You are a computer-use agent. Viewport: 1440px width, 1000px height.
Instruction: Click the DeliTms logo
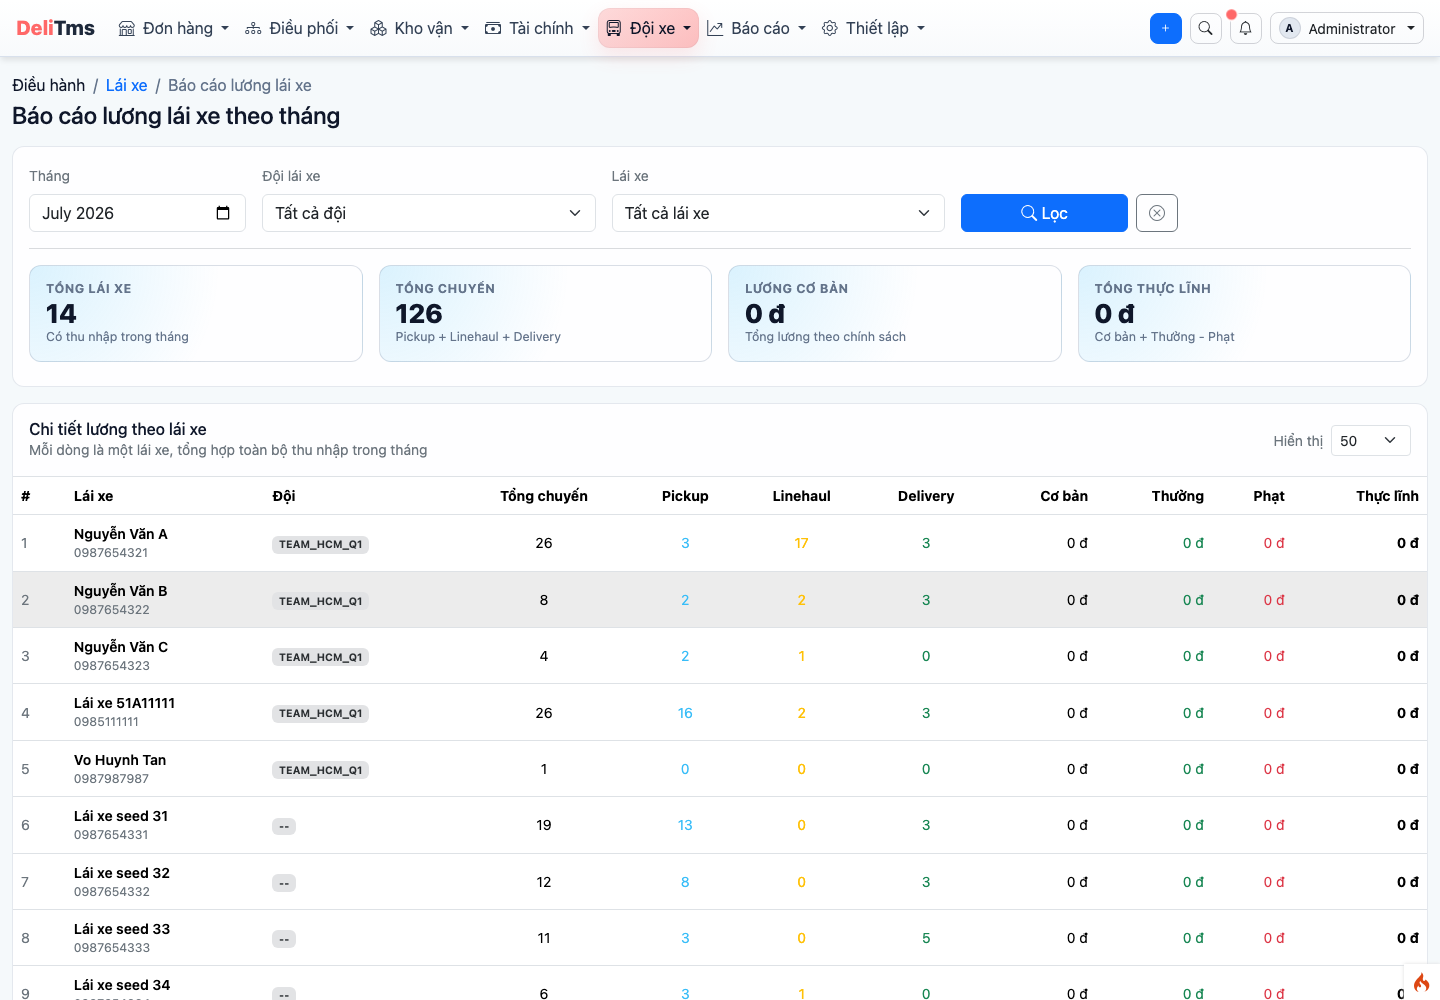pos(55,28)
